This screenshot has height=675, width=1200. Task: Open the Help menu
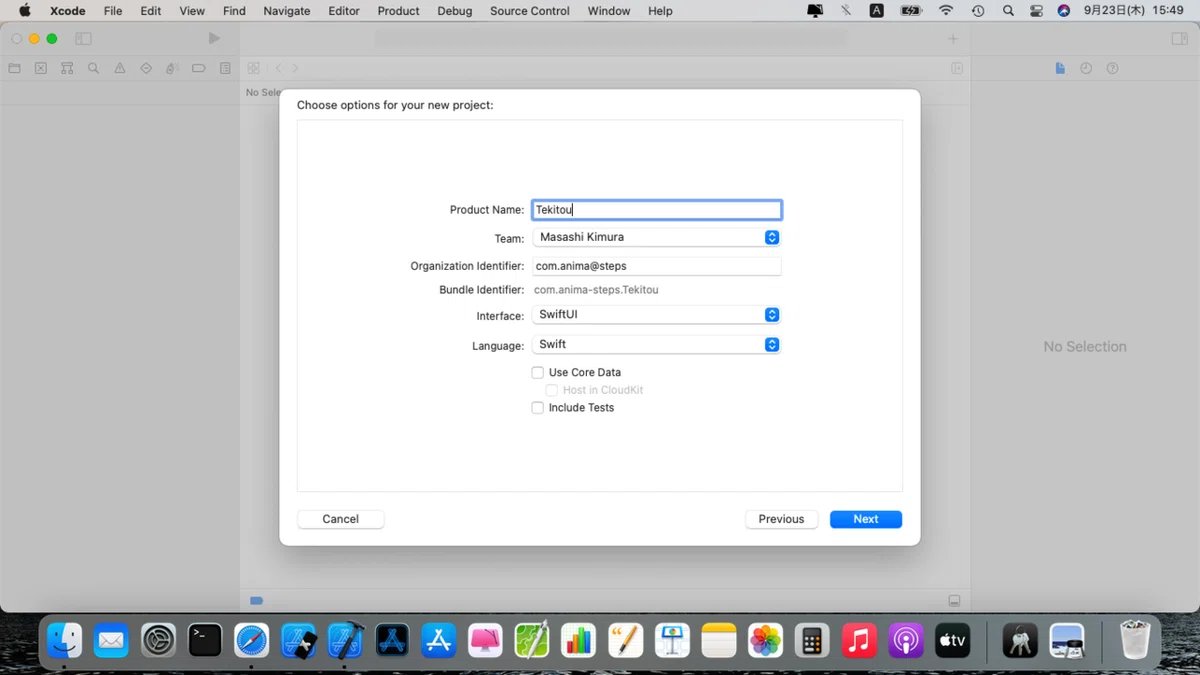point(660,11)
